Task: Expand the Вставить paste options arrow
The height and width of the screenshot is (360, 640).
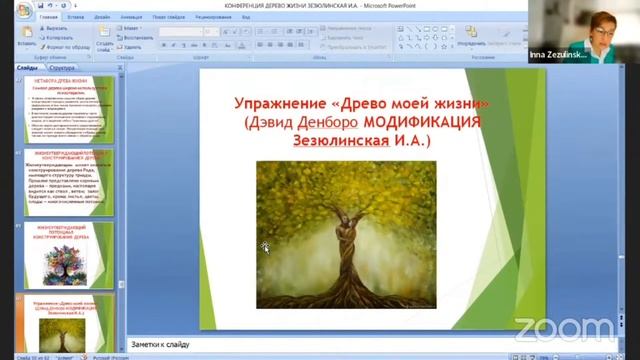Action: coord(27,48)
